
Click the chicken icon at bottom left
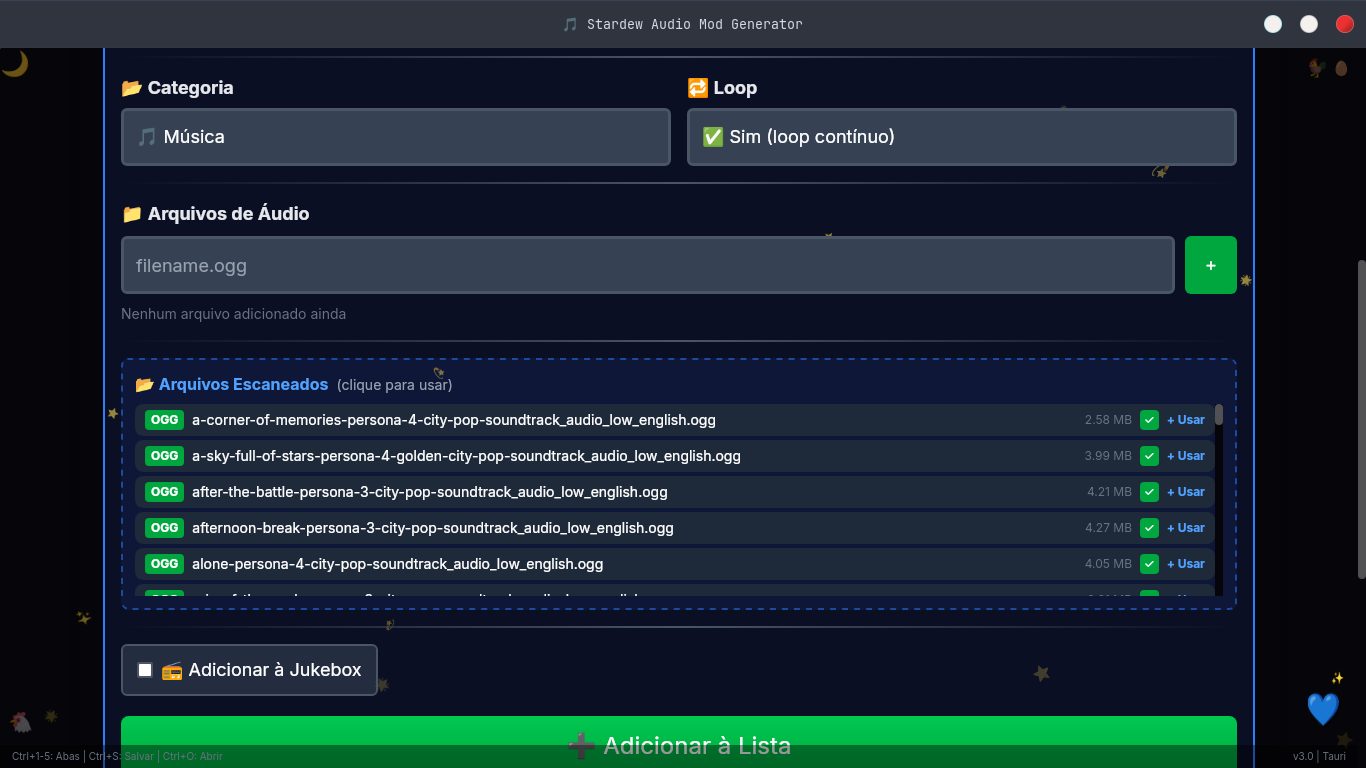[x=20, y=721]
